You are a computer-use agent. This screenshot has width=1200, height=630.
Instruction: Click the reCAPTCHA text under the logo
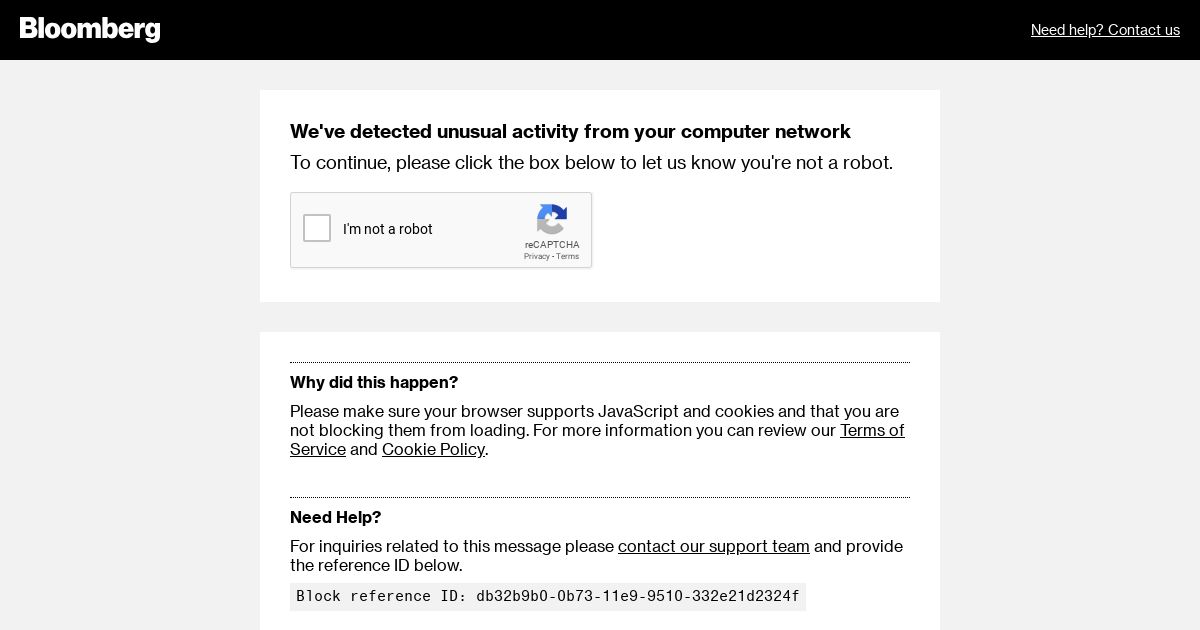point(552,244)
